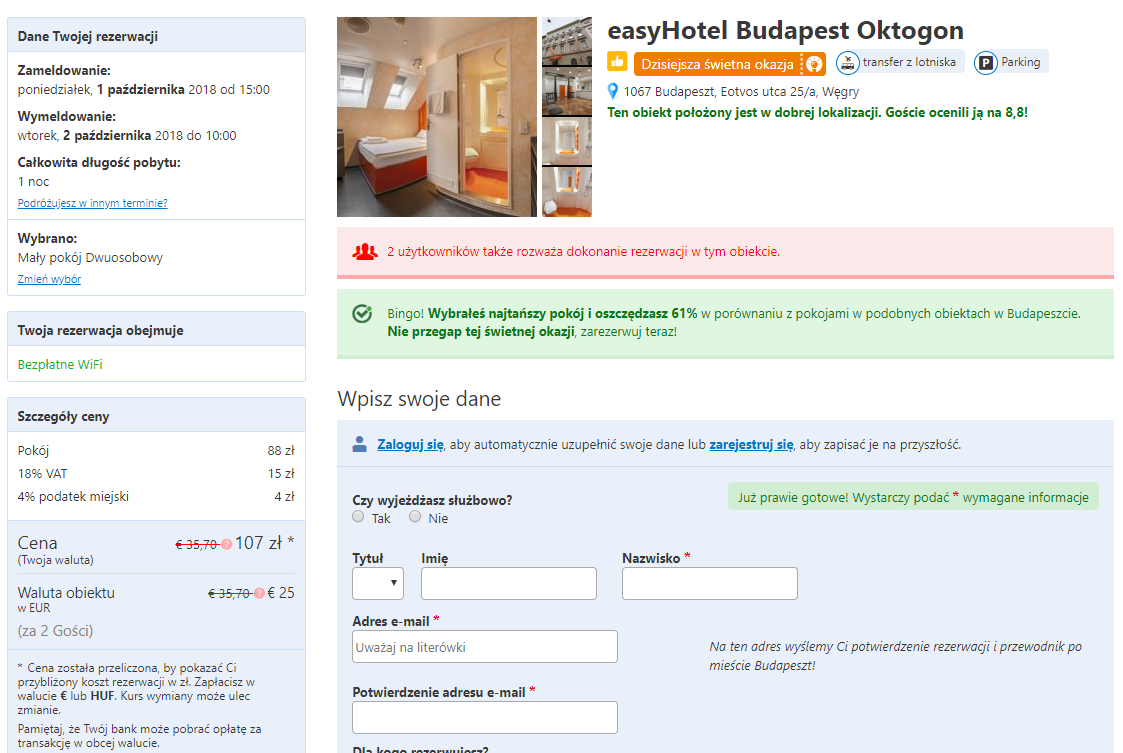
Task: Select Tak for business trip
Action: [x=358, y=517]
